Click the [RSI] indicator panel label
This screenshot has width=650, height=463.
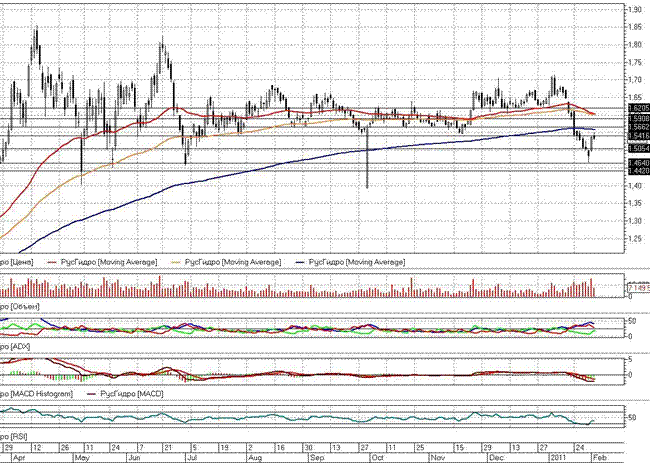(12, 437)
